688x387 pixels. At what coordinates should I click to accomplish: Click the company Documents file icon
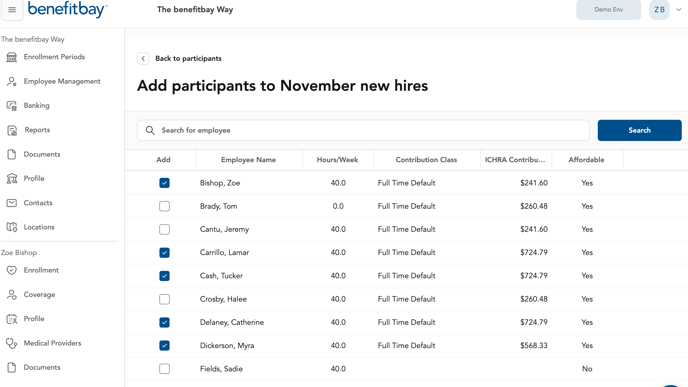[12, 154]
